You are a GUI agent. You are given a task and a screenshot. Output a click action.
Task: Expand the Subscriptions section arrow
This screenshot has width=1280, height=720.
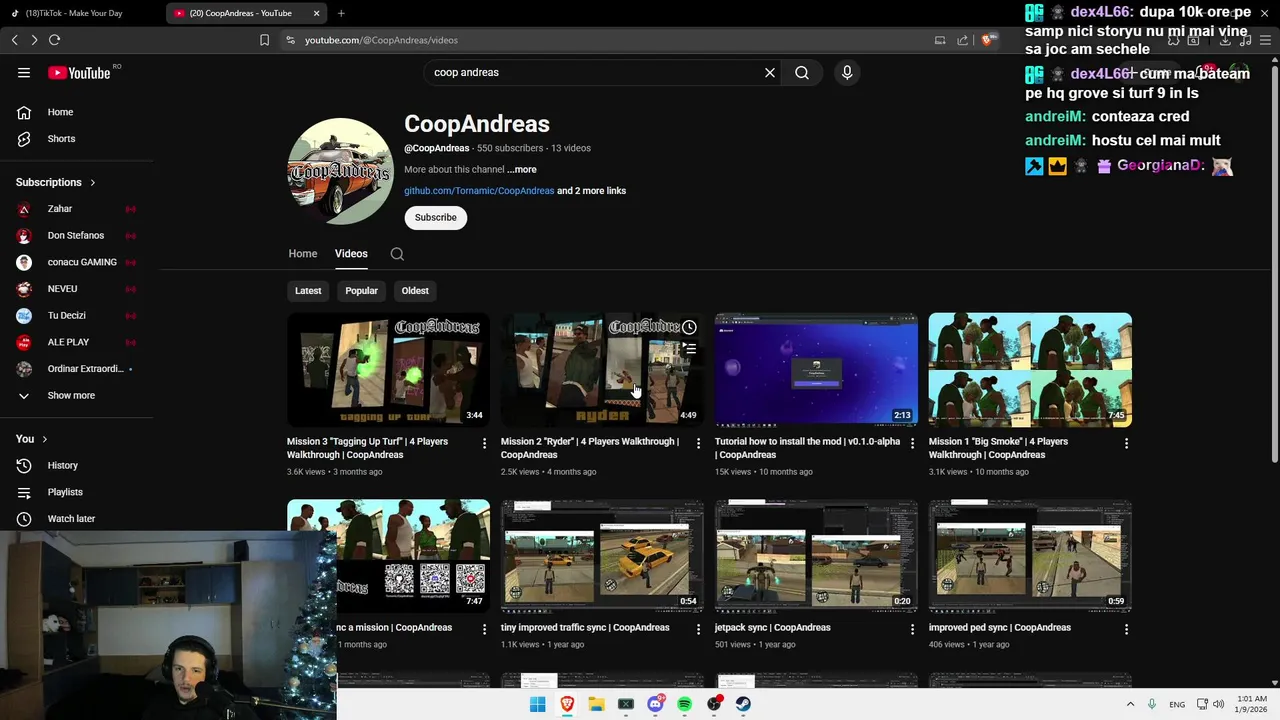click(x=92, y=183)
